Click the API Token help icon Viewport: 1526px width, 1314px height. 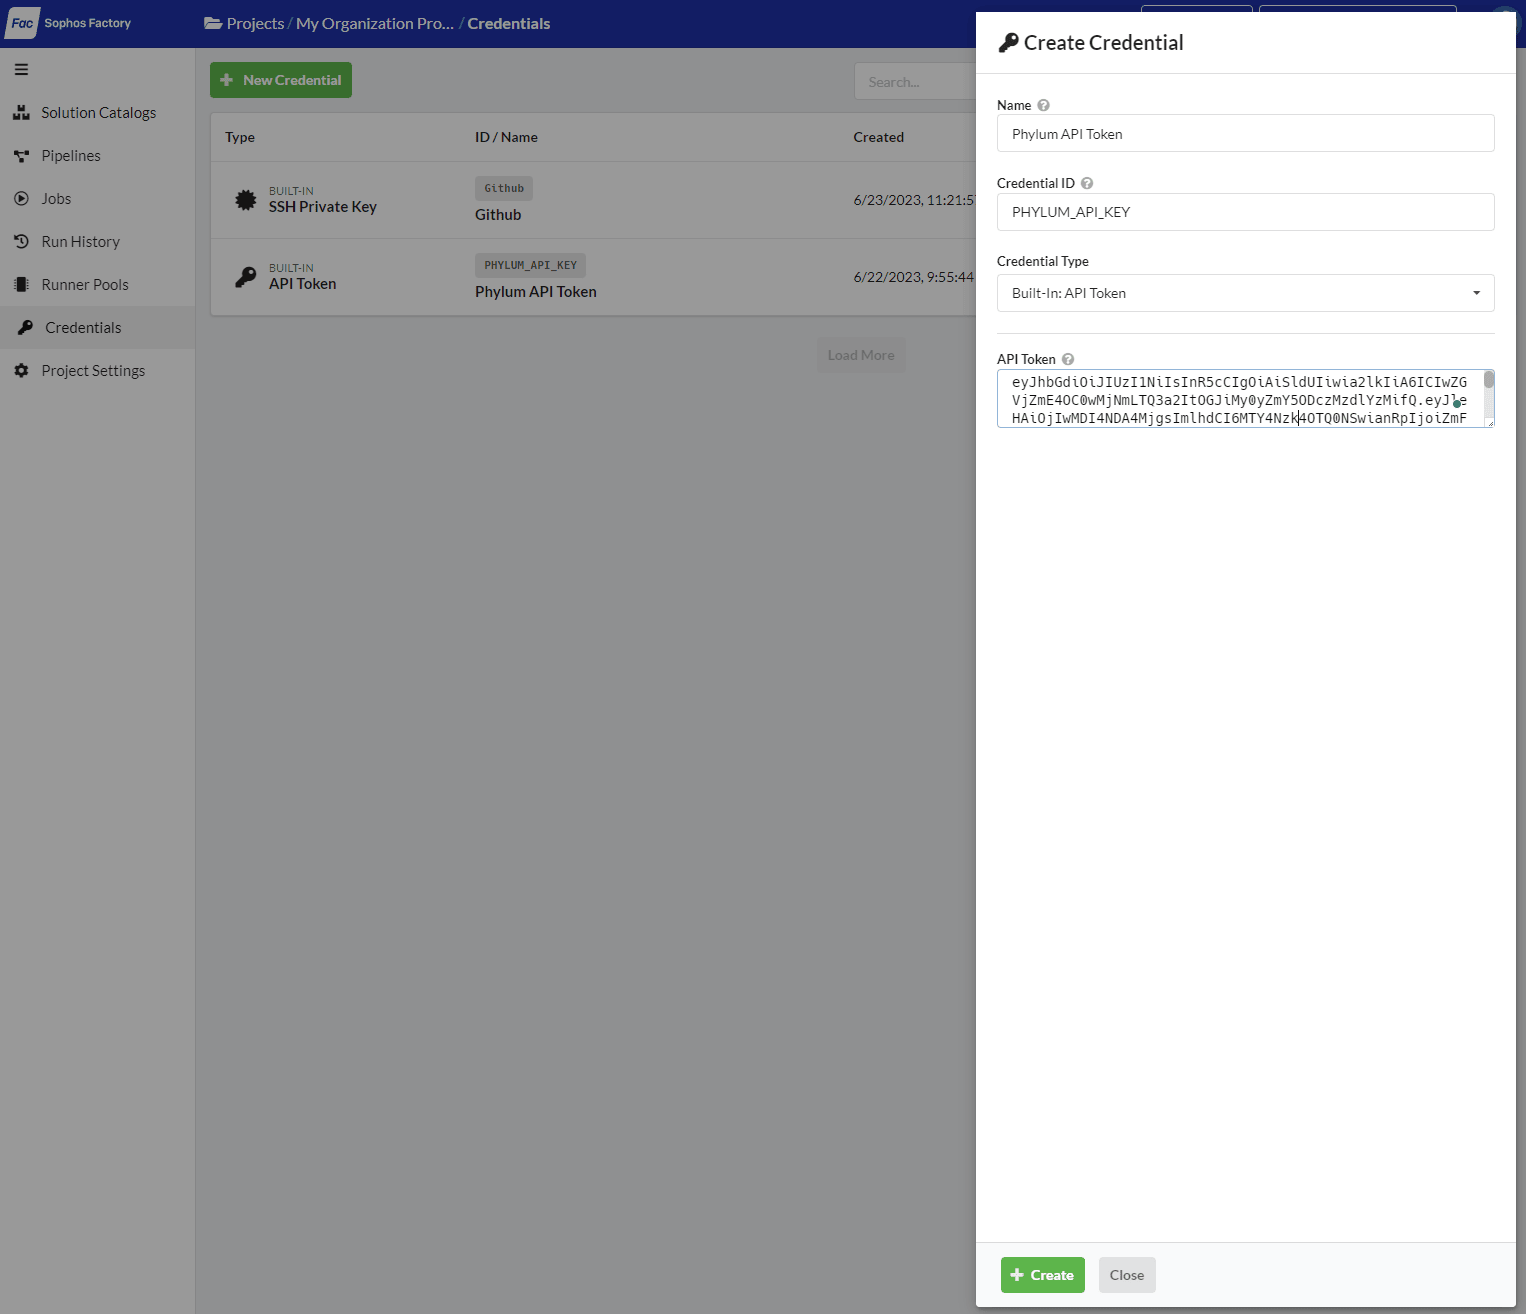[1068, 359]
